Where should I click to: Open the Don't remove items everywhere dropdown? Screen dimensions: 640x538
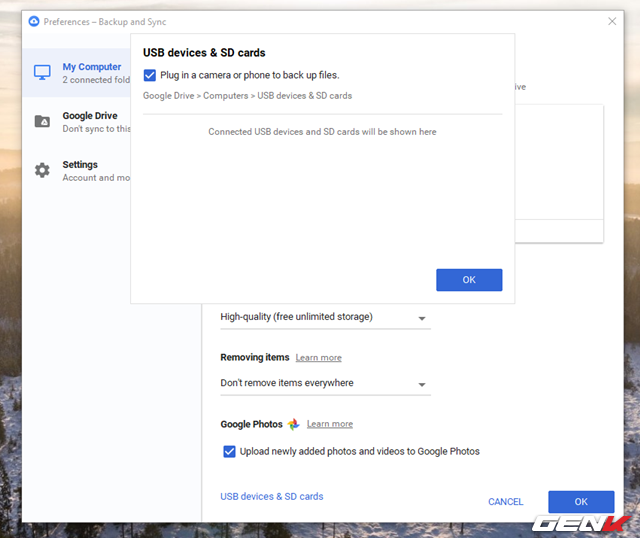click(325, 383)
